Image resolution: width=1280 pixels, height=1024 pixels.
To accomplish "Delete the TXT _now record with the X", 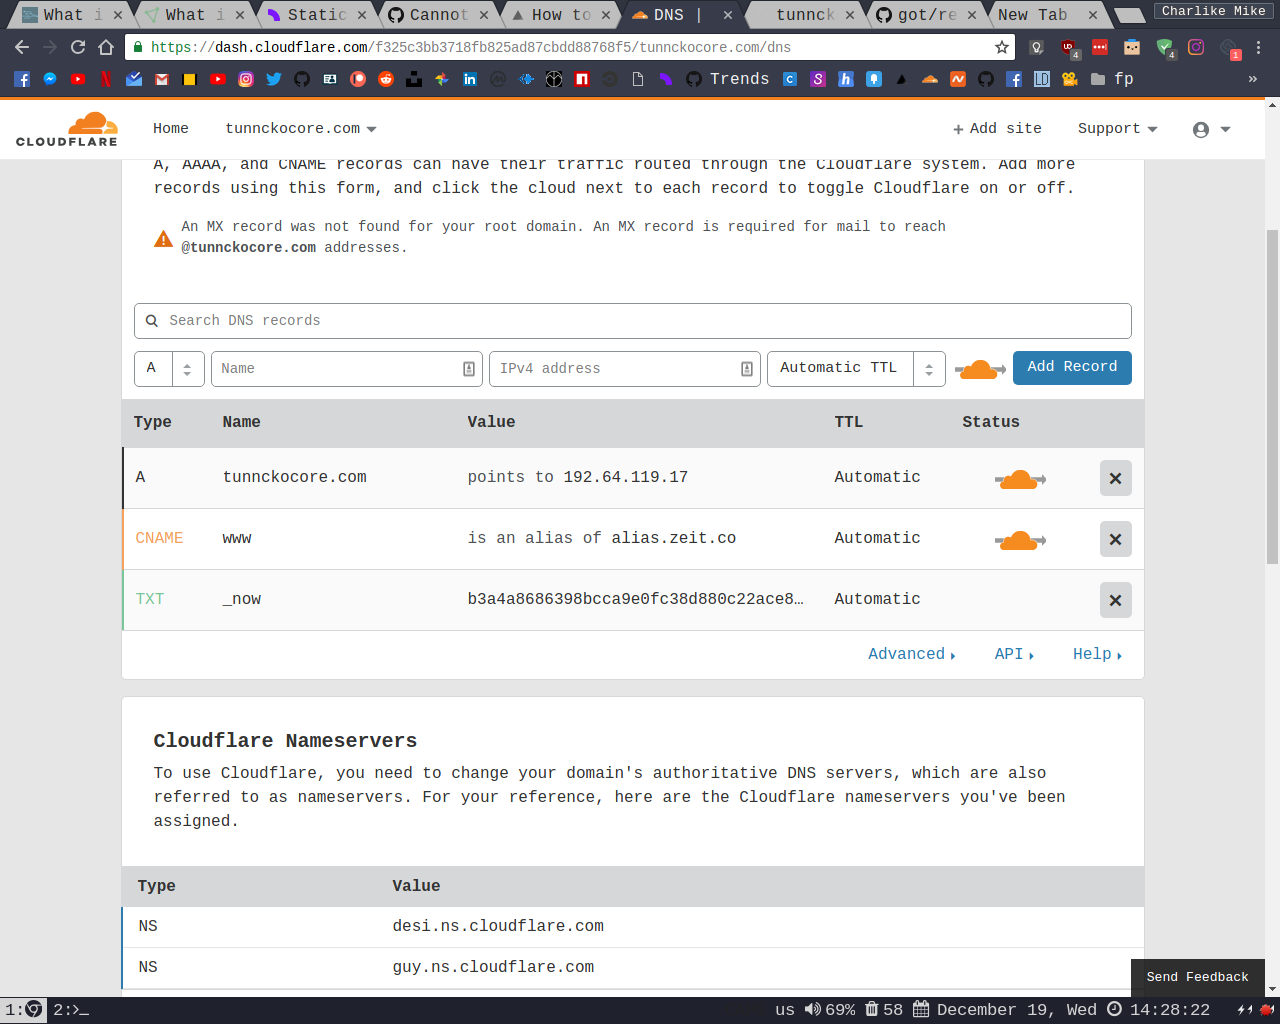I will click(x=1115, y=600).
